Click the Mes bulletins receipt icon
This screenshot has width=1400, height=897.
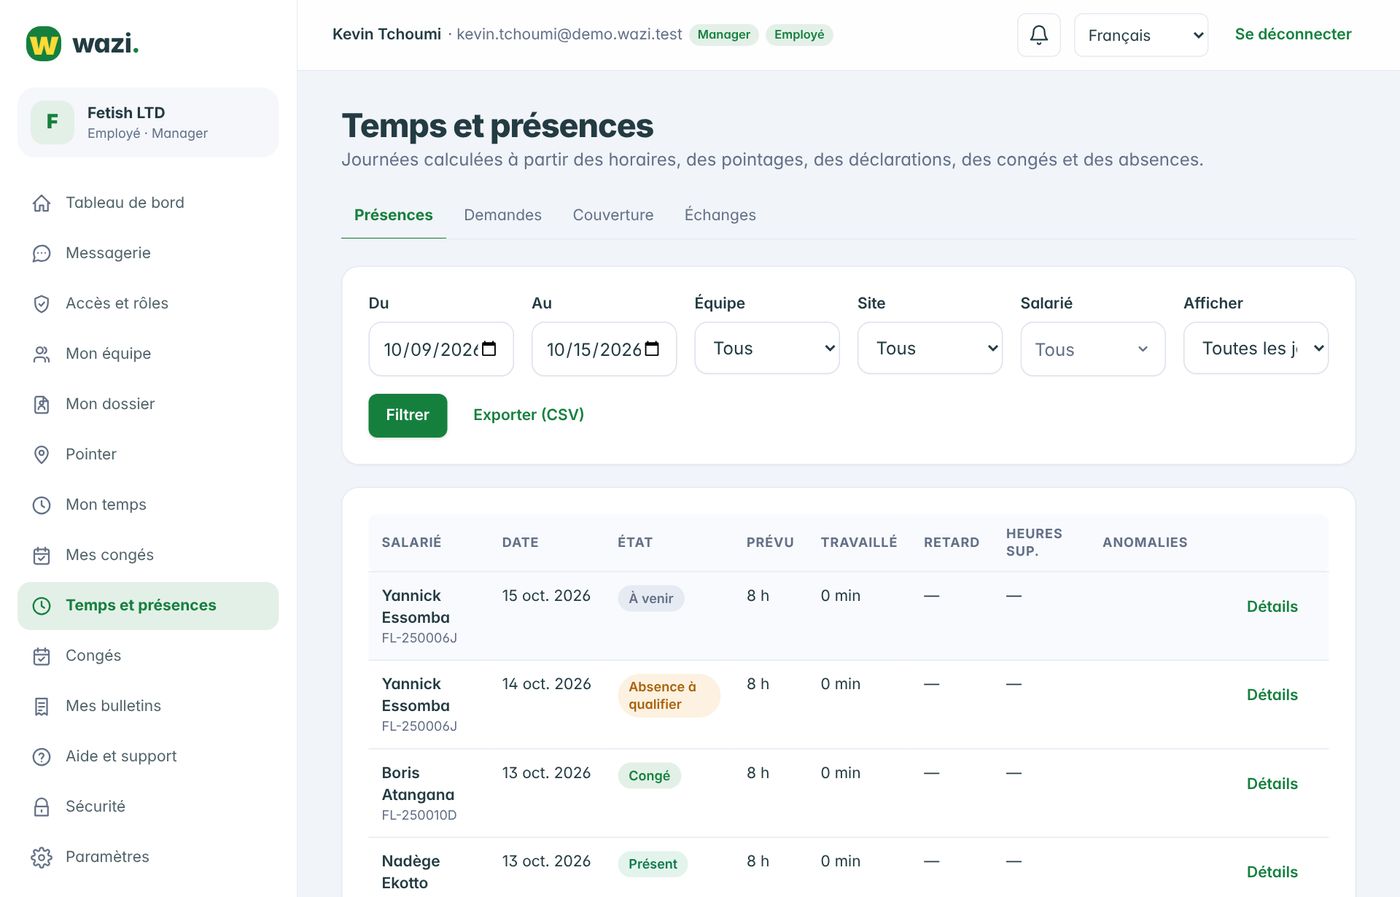tap(41, 706)
